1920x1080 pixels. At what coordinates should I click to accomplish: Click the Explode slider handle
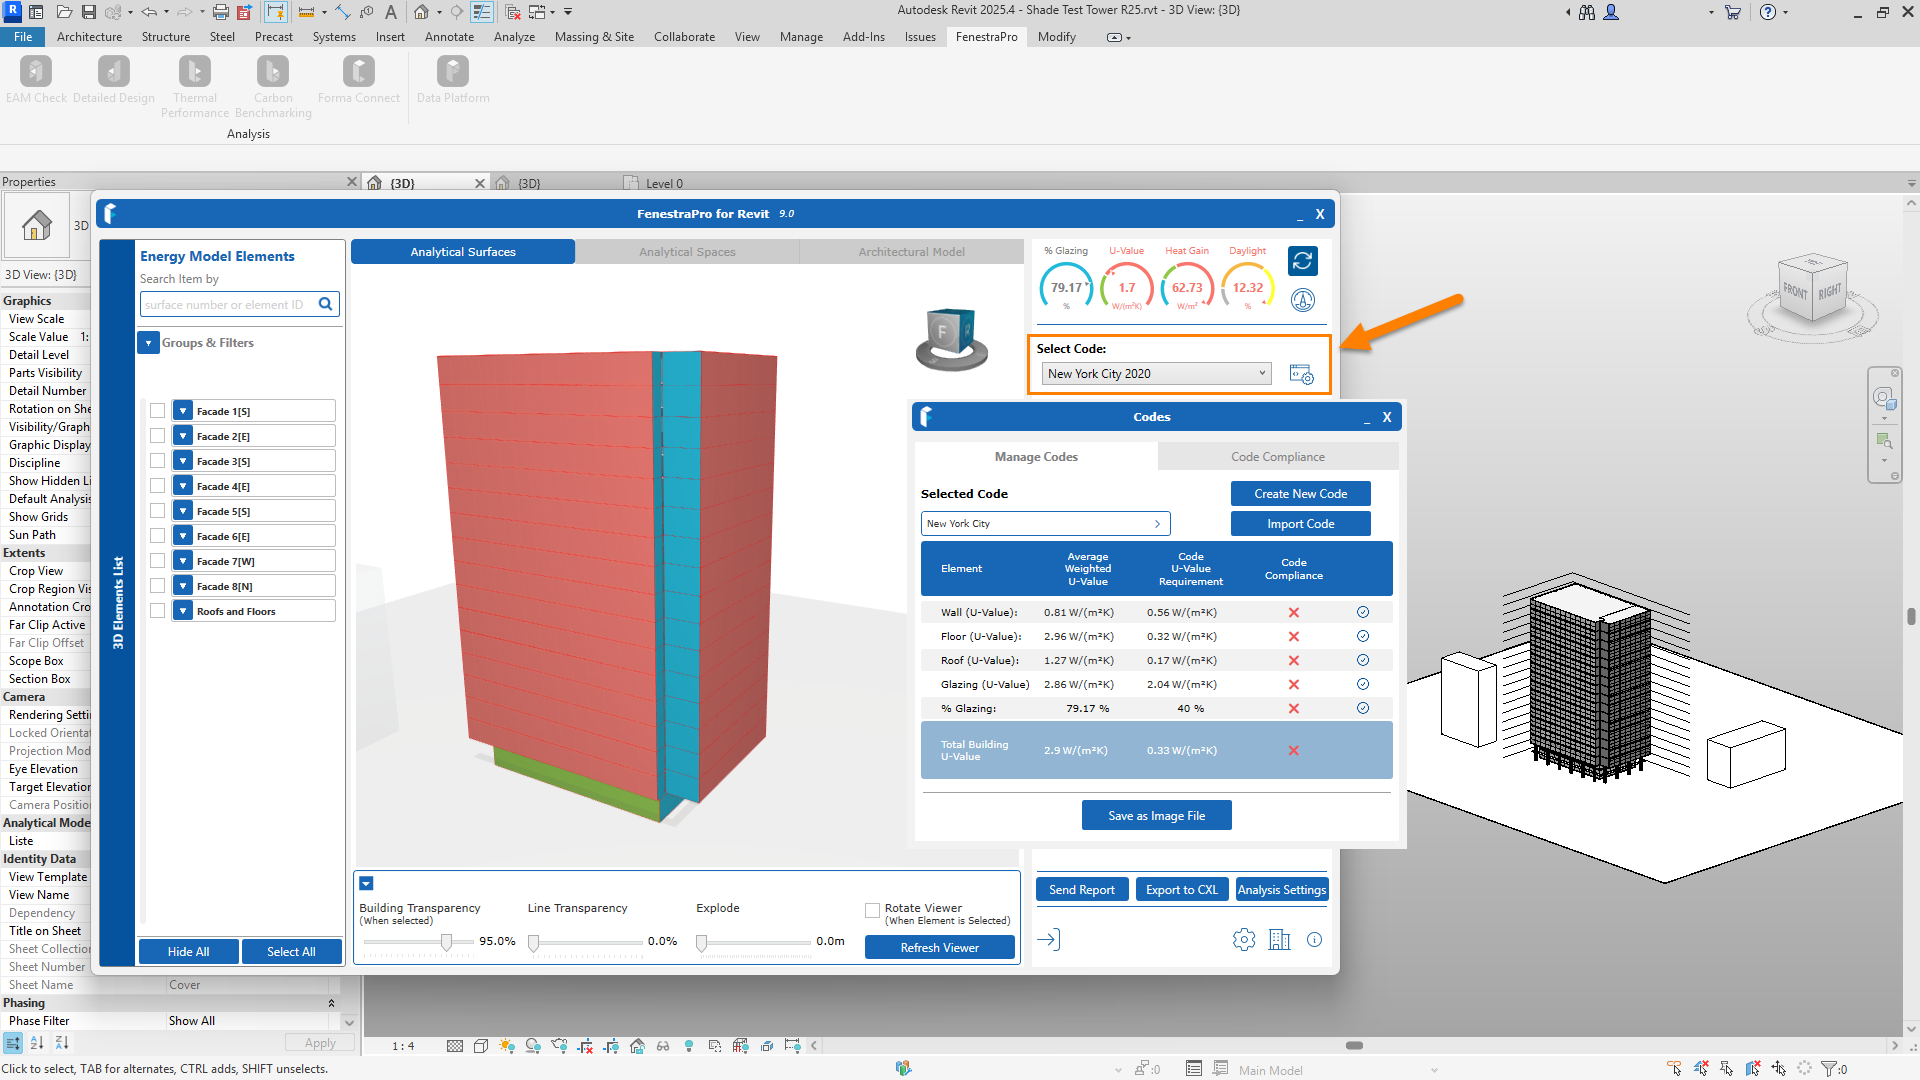click(x=702, y=942)
